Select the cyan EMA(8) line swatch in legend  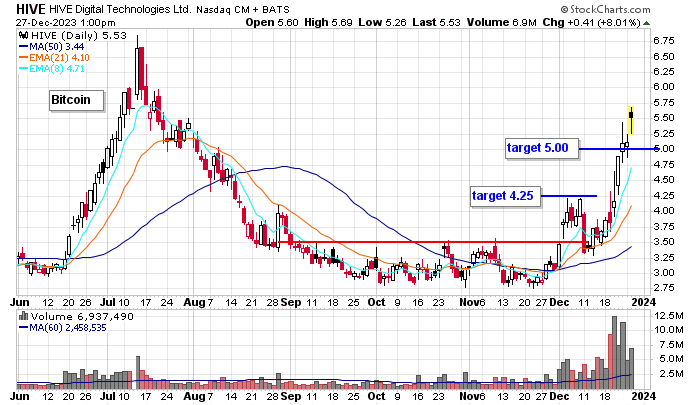[23, 69]
